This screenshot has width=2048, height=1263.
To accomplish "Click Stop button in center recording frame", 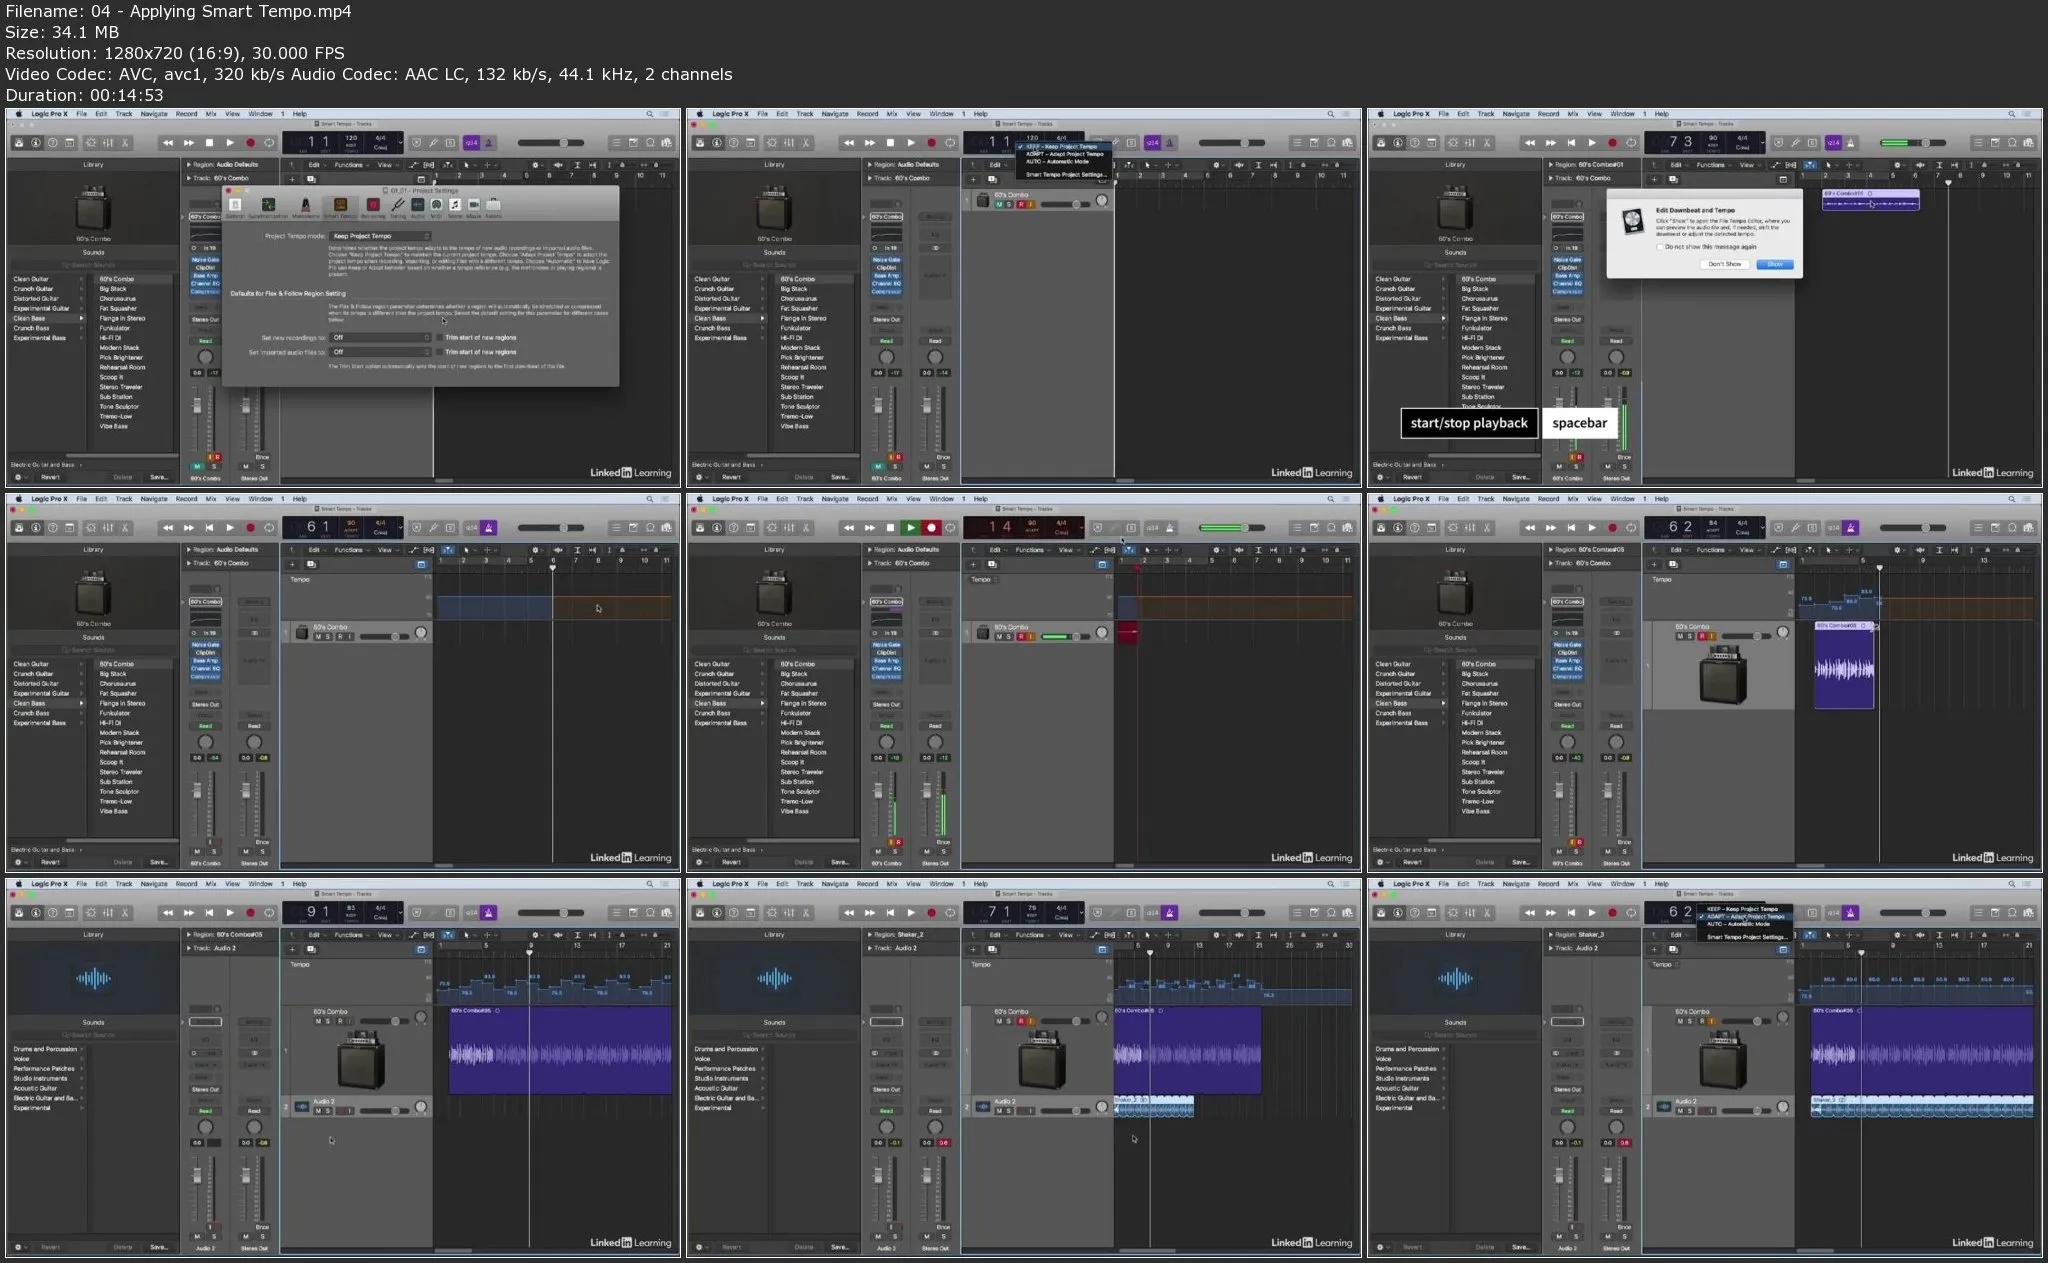I will pyautogui.click(x=890, y=528).
